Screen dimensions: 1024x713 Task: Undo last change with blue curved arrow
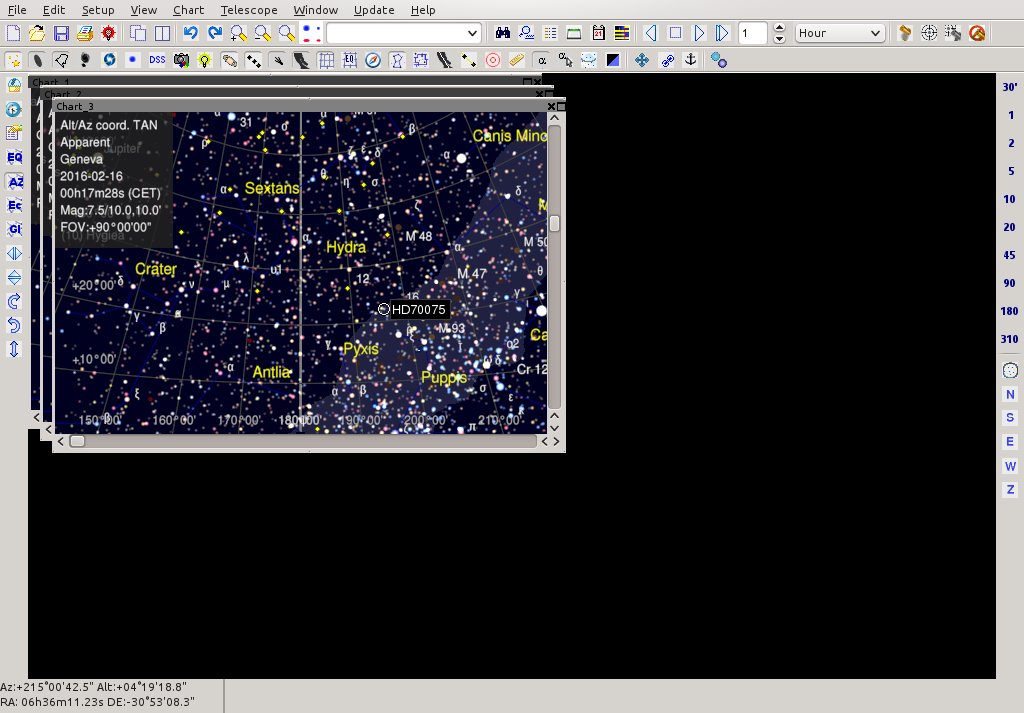pyautogui.click(x=191, y=33)
